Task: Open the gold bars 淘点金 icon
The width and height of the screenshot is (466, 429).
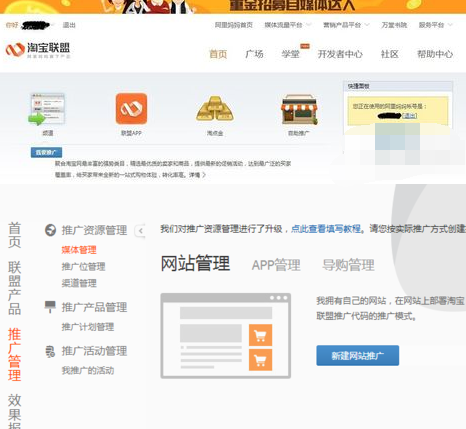Action: coord(215,108)
